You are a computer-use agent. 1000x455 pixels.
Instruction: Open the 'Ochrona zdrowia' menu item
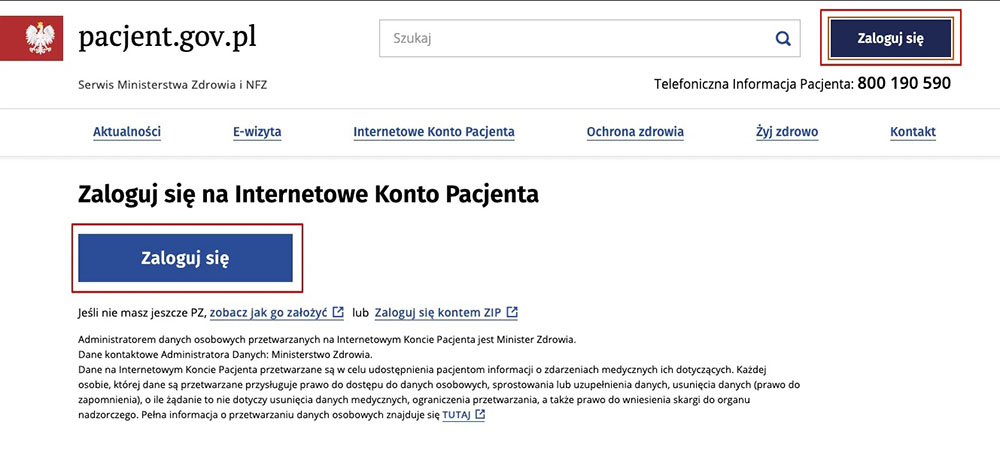point(635,132)
